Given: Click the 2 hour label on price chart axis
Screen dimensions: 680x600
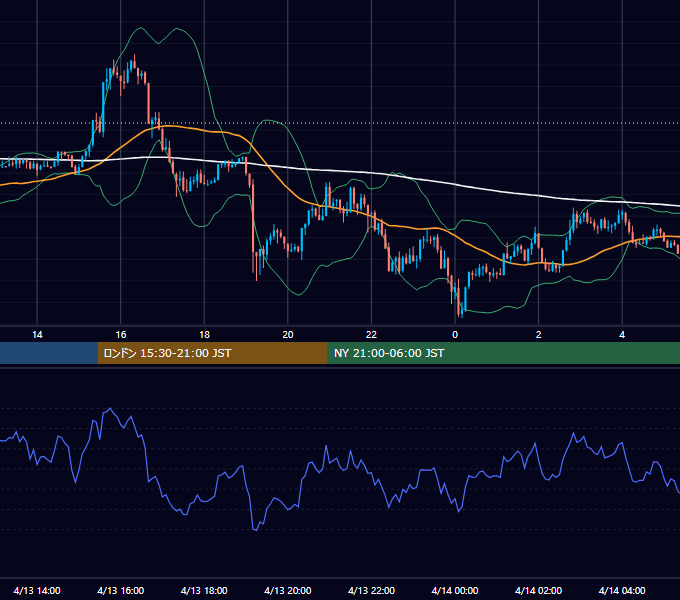Looking at the screenshot, I should (x=538, y=335).
